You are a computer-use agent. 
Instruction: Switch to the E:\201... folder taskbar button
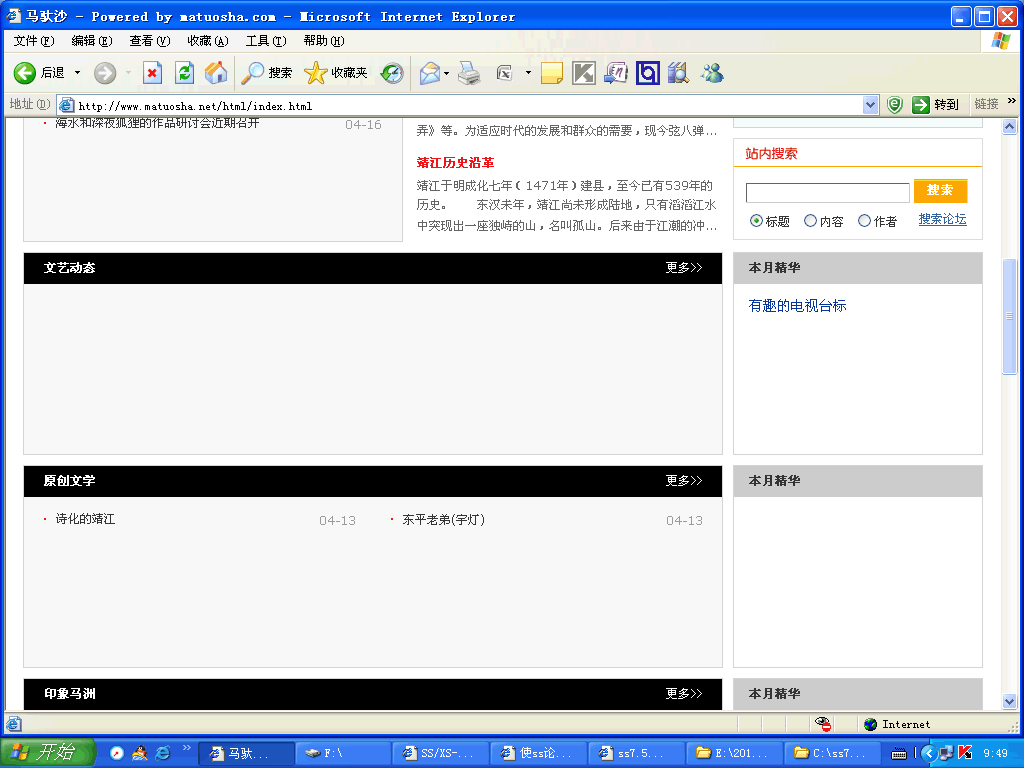point(734,753)
